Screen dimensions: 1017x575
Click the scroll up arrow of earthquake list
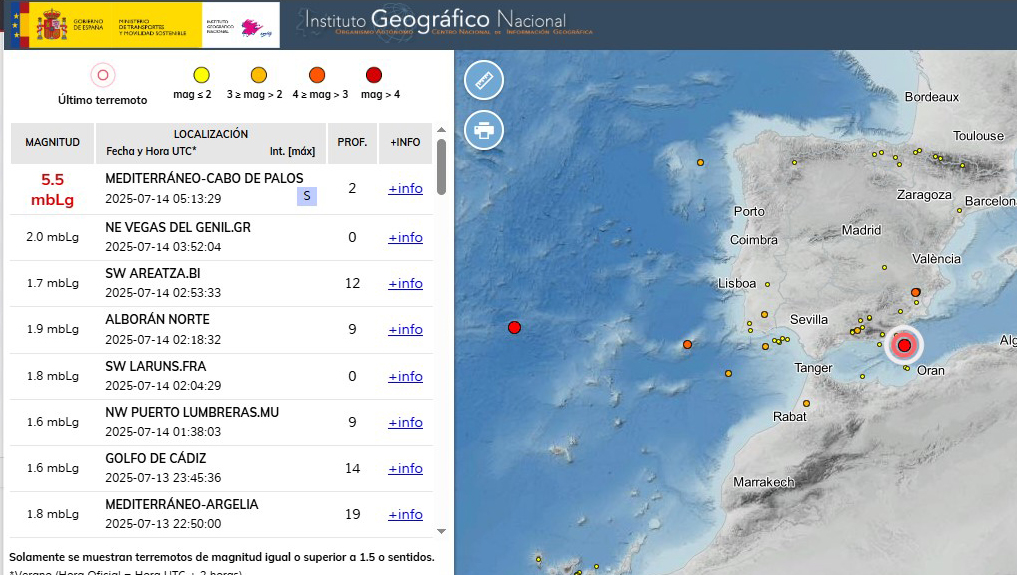[441, 130]
